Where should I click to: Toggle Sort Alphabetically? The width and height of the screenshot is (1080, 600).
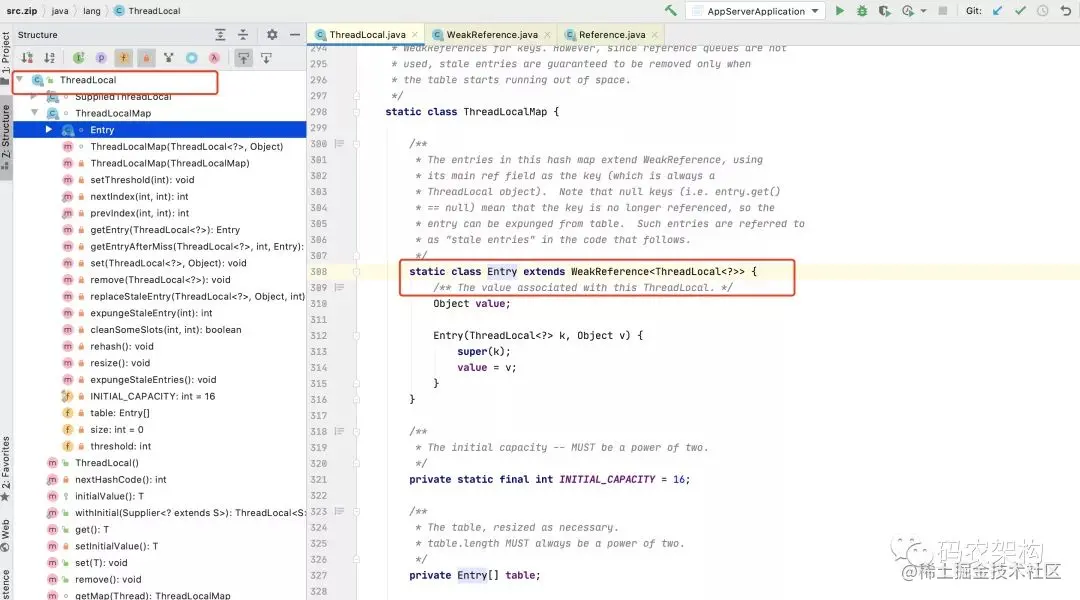click(50, 58)
